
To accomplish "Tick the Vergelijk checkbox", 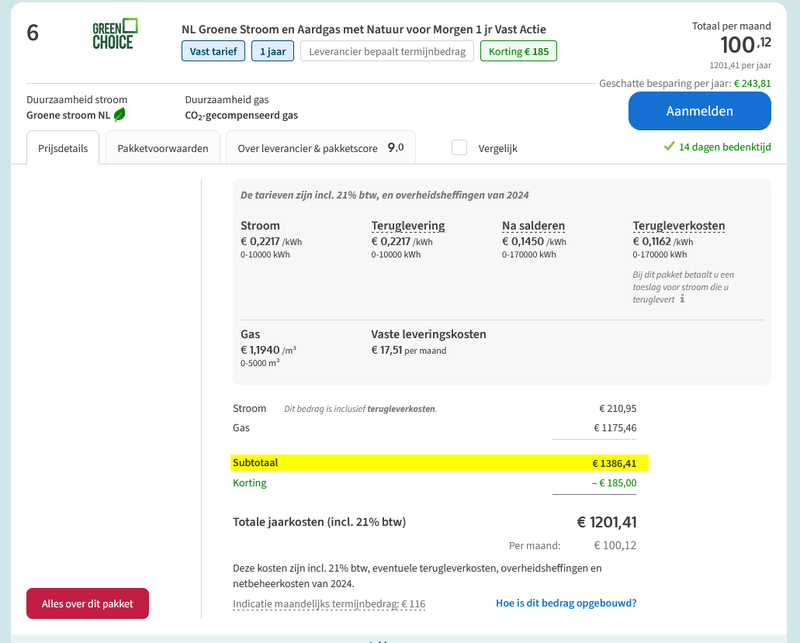I will [459, 148].
